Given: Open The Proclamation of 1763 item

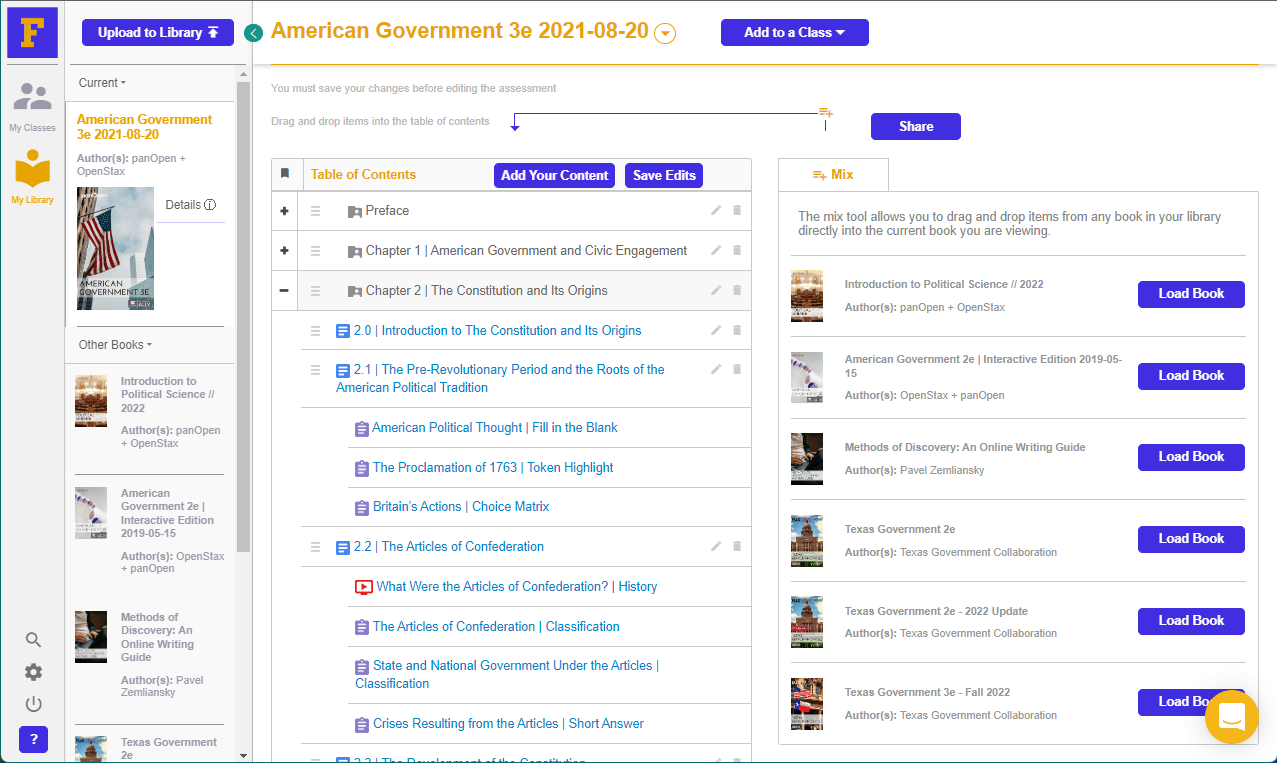Looking at the screenshot, I should (x=493, y=468).
